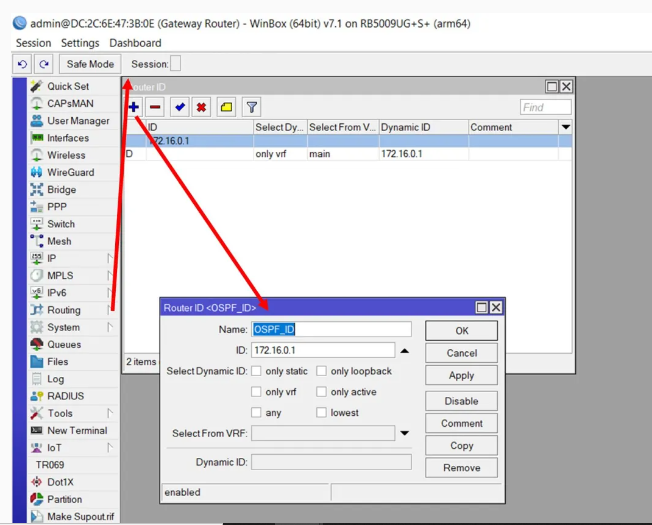Screen dimensions: 652x525
Task: Toggle Safe Mode button
Action: (x=90, y=64)
